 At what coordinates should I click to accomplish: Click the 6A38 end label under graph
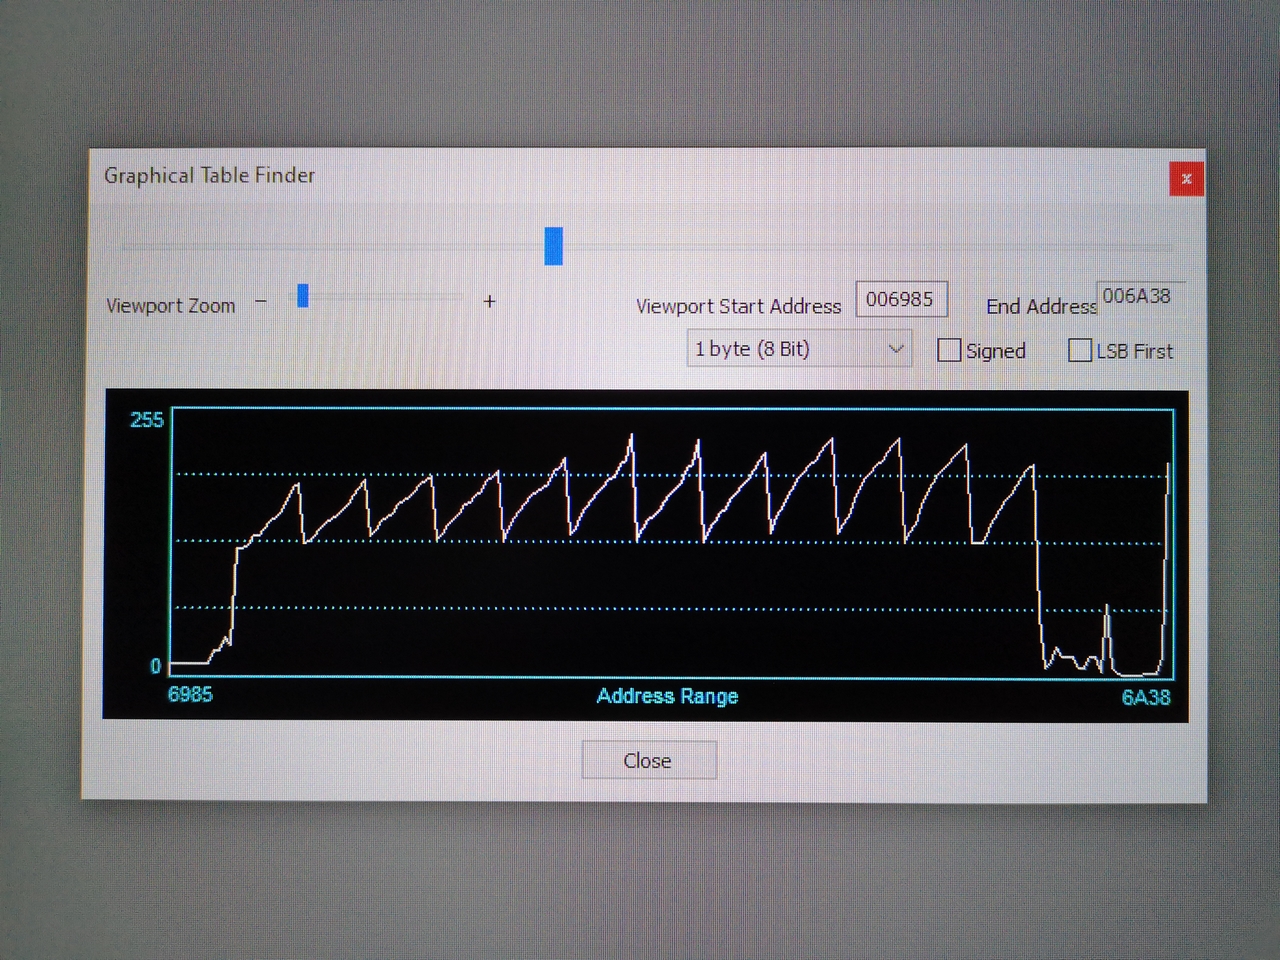pyautogui.click(x=1145, y=697)
